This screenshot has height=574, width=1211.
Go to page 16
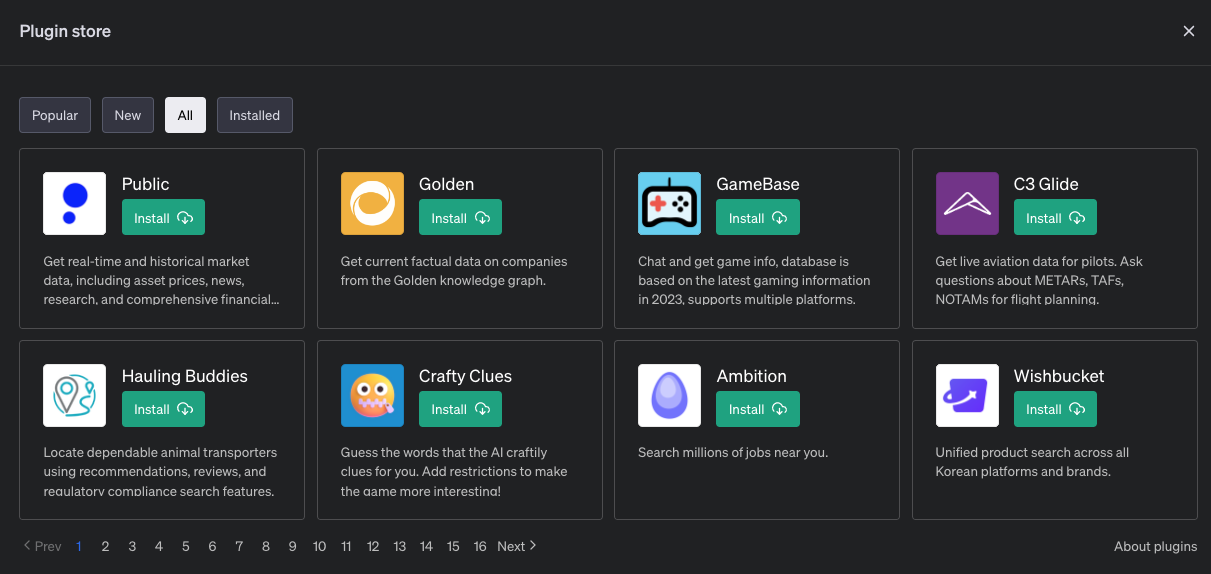480,546
